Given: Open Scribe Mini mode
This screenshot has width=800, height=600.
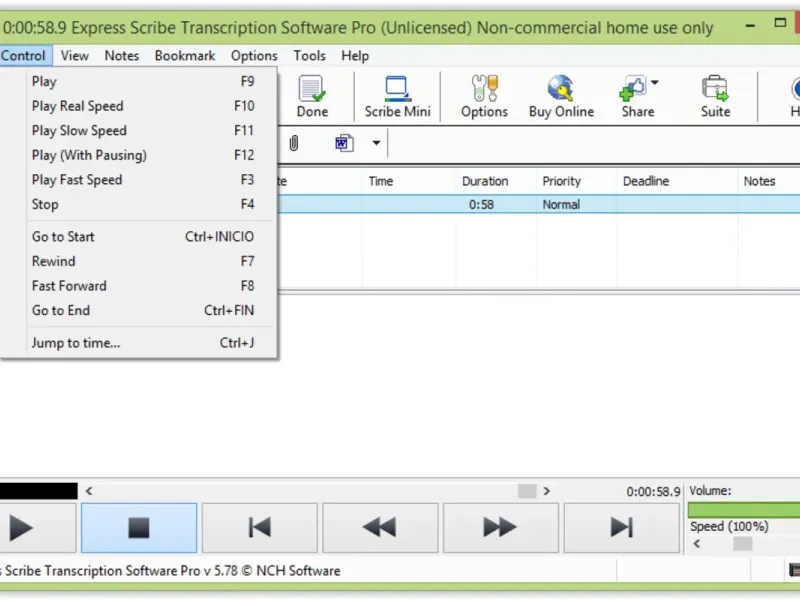Looking at the screenshot, I should [x=397, y=97].
